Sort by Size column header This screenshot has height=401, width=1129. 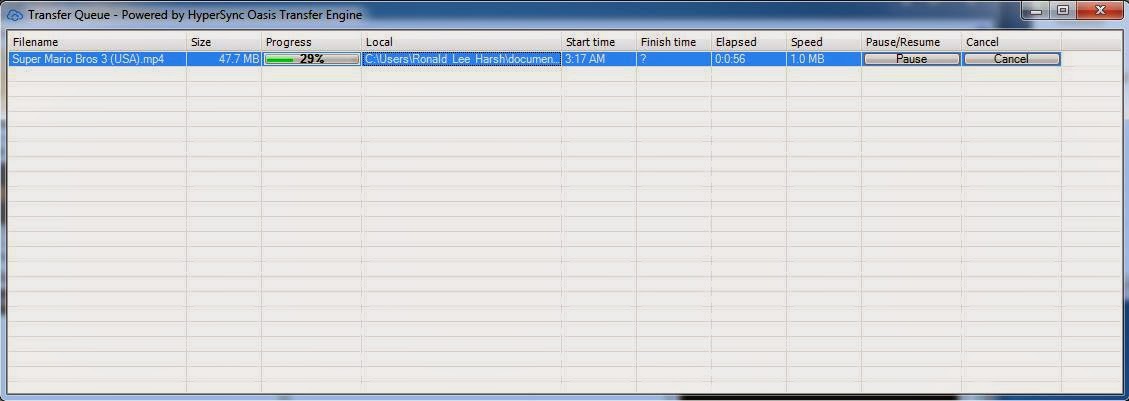(224, 42)
